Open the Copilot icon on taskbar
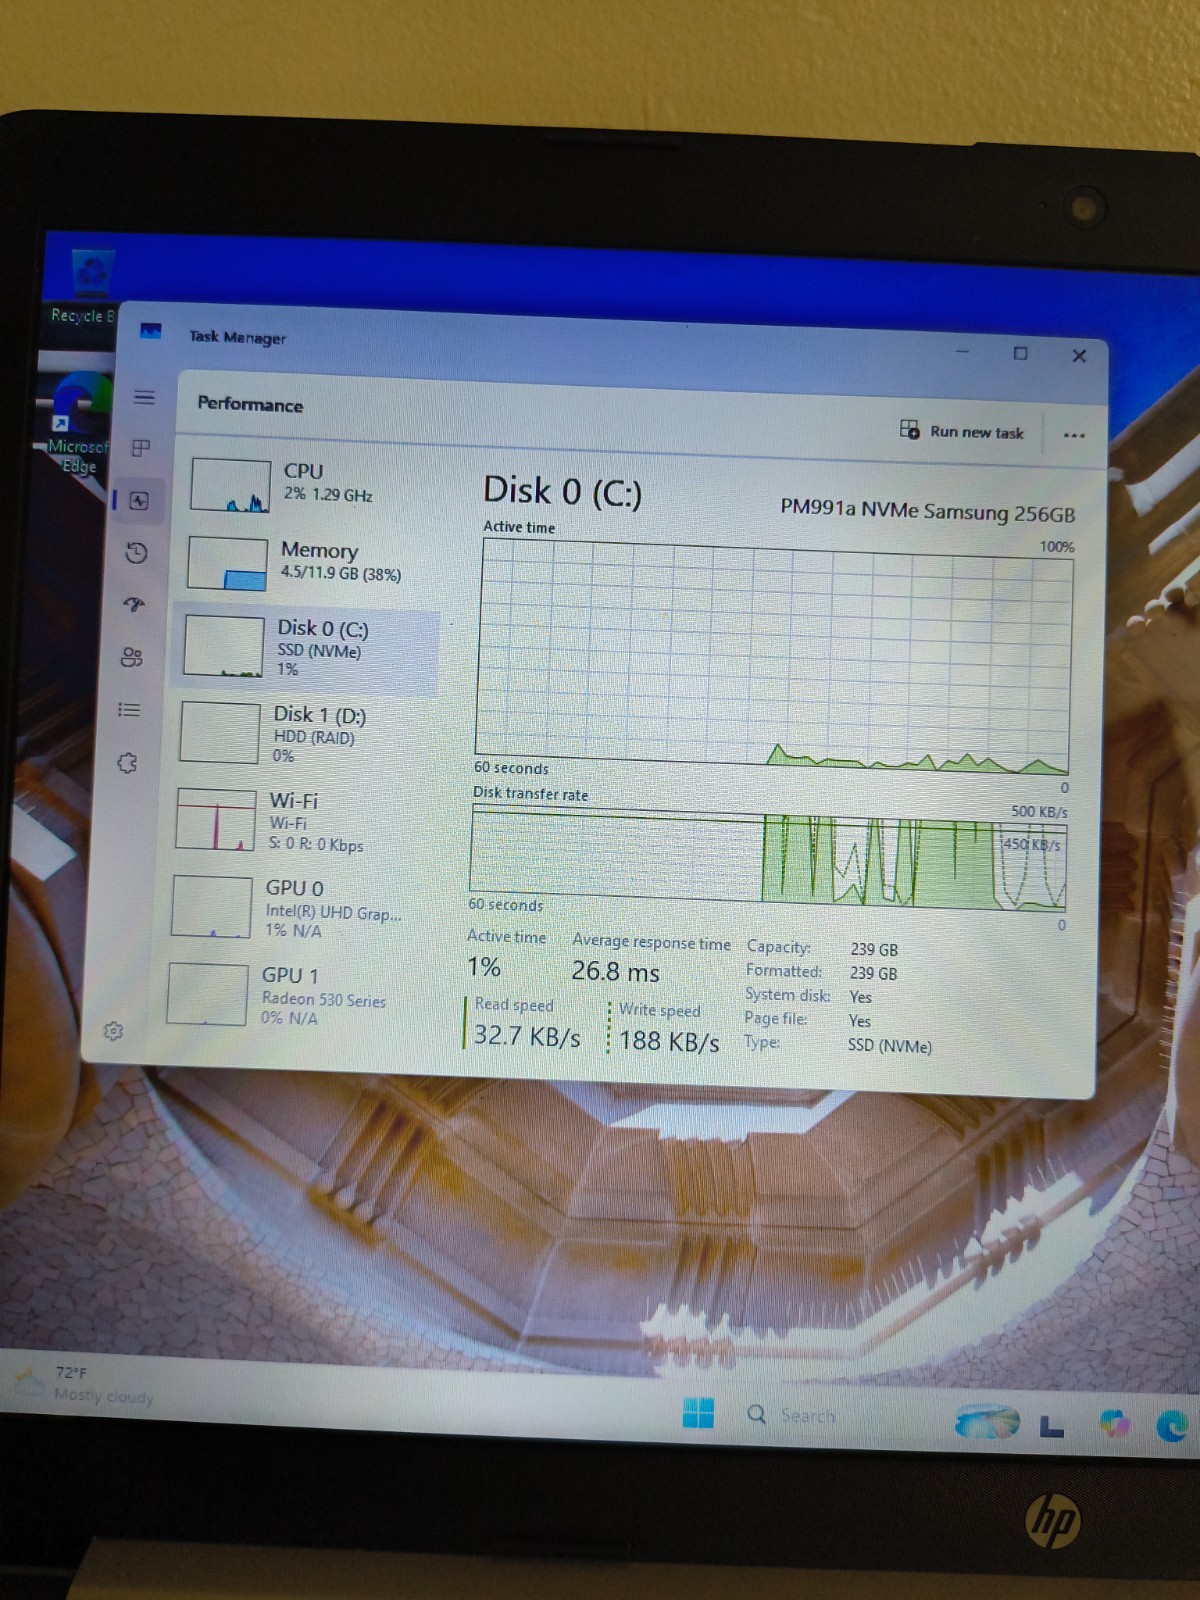 1114,1423
